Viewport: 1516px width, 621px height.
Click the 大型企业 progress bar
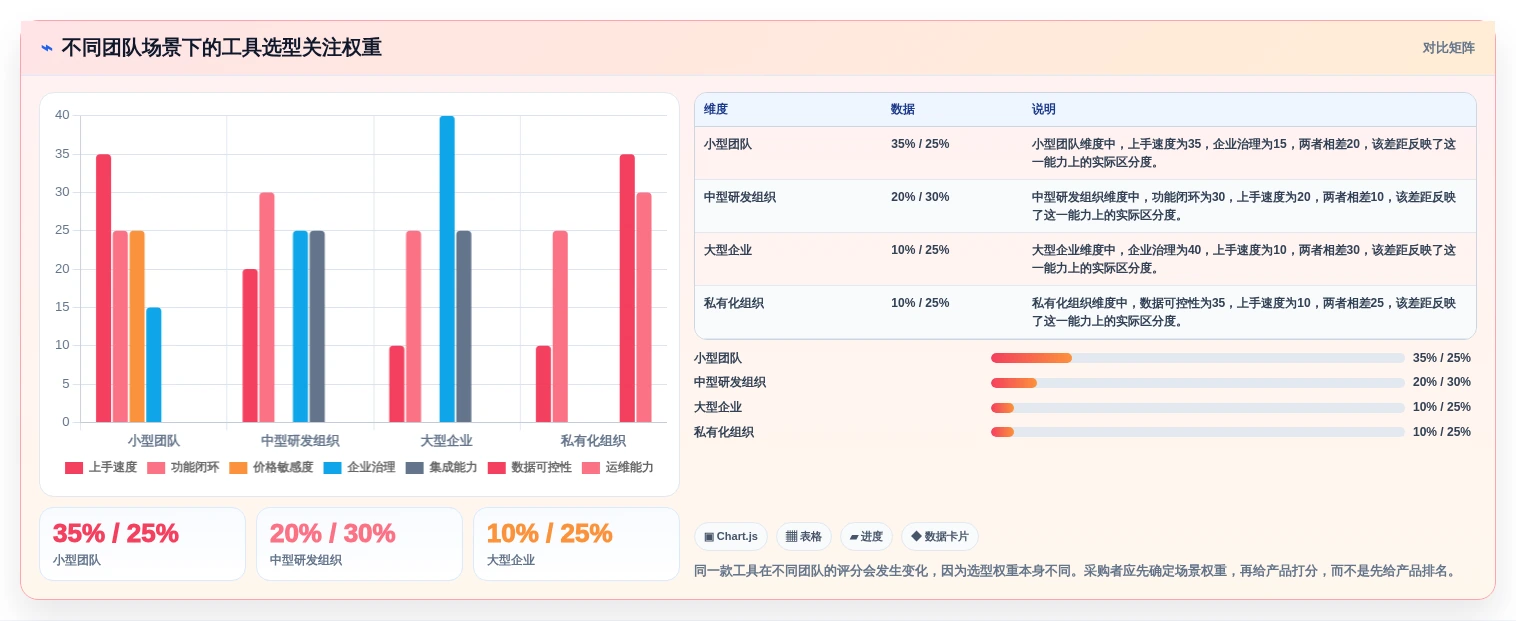coord(1198,408)
